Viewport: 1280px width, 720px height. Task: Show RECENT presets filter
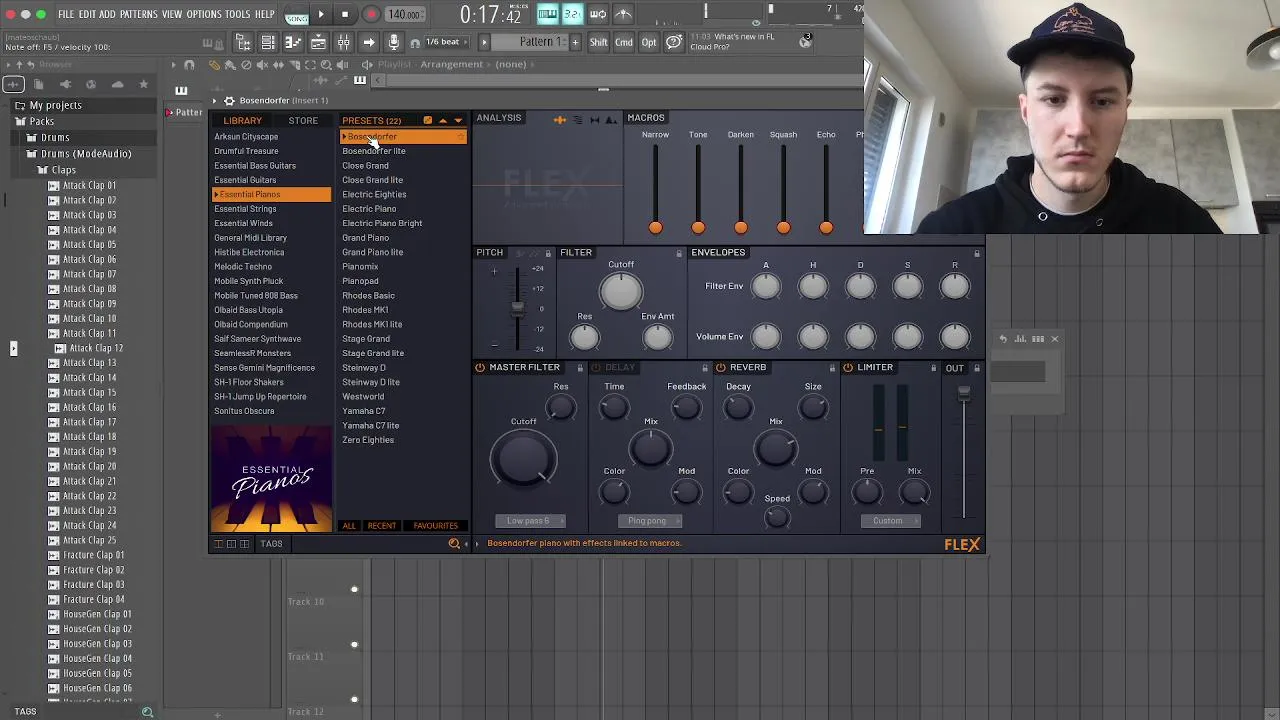(381, 526)
